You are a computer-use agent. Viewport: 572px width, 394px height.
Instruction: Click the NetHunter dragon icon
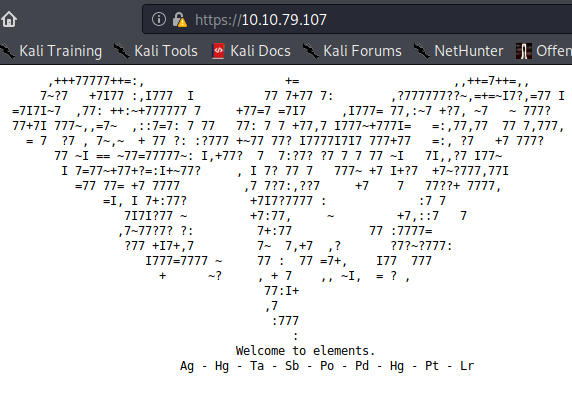[x=422, y=51]
